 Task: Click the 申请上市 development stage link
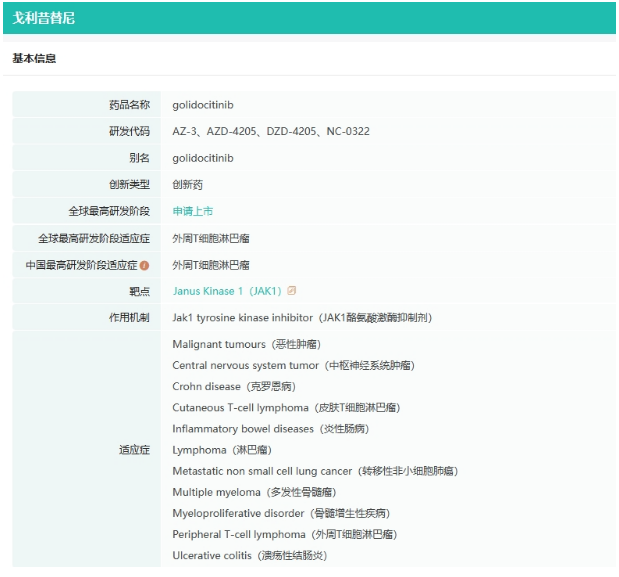pos(193,211)
